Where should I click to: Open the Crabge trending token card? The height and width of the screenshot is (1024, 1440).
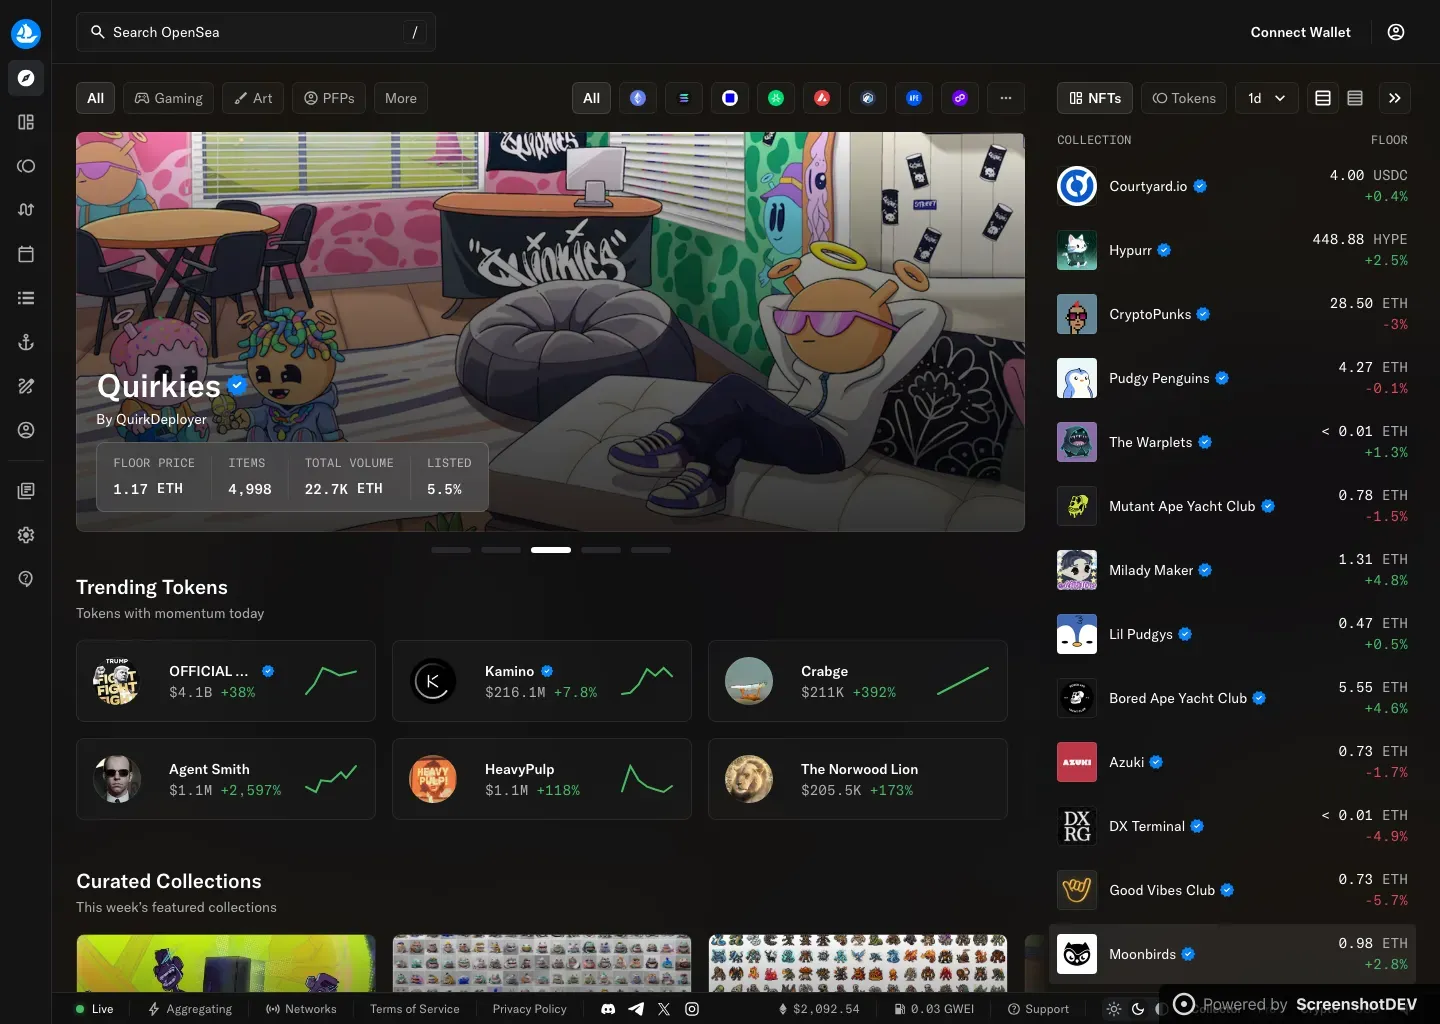point(858,681)
